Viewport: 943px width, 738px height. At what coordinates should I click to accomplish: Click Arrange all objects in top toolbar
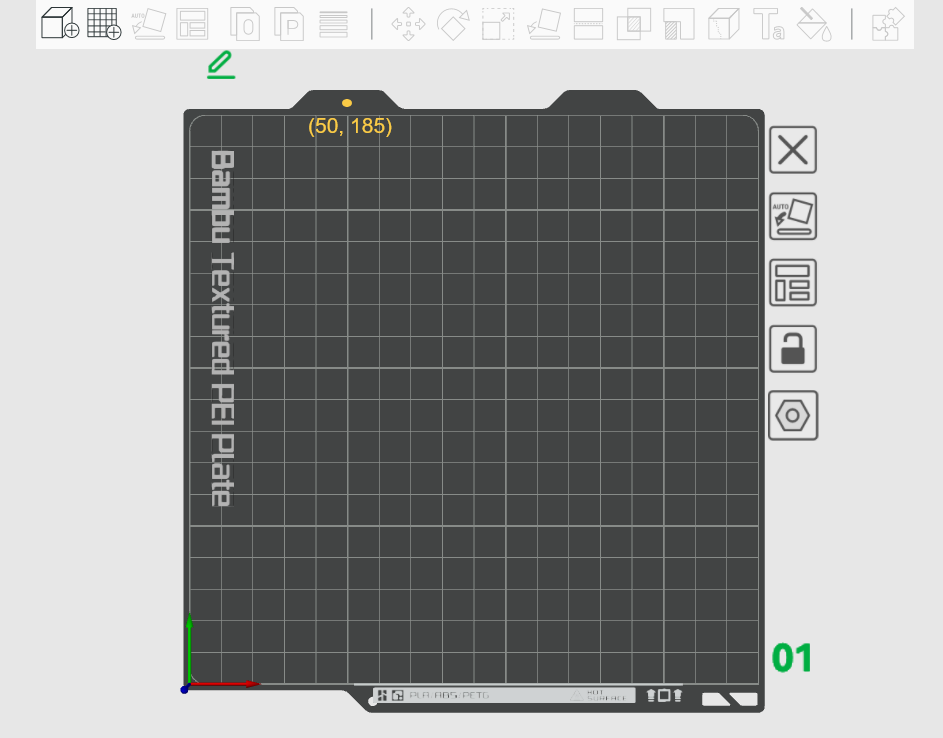191,23
